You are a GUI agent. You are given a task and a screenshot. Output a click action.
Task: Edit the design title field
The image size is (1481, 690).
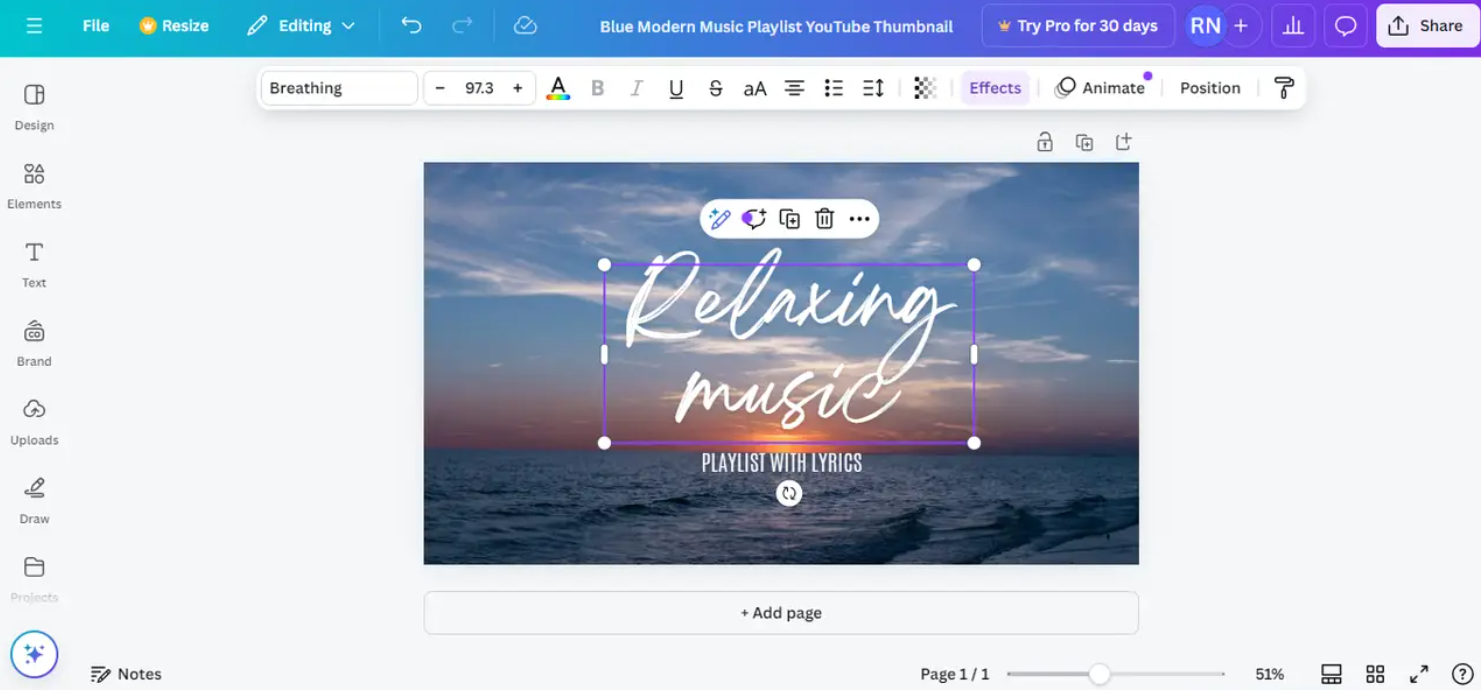tap(776, 27)
